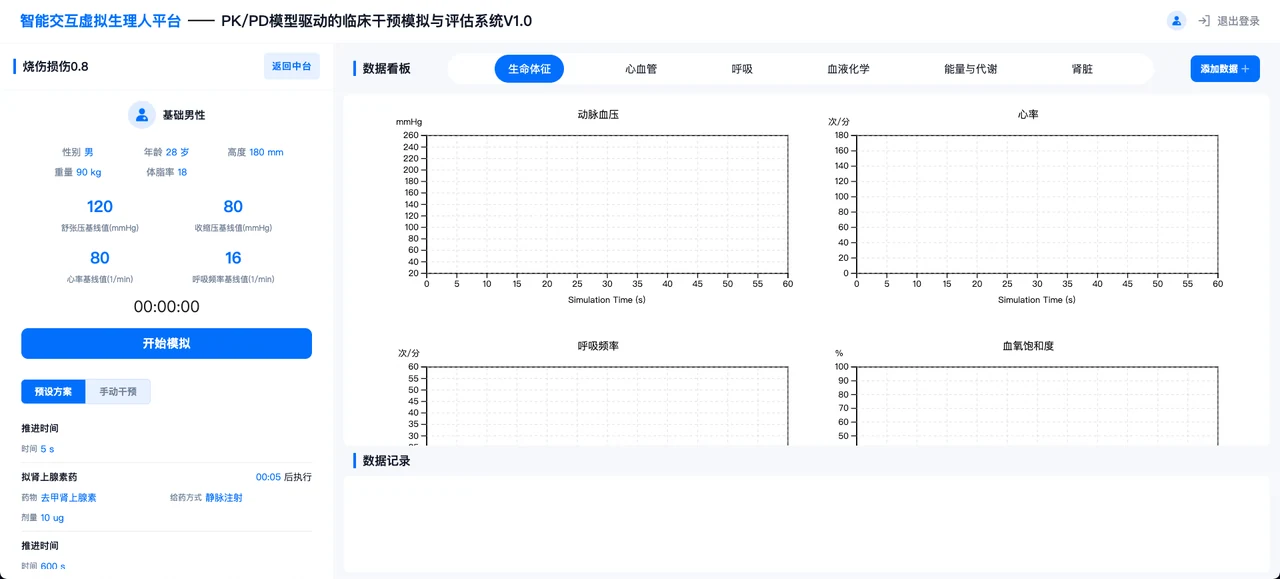The width and height of the screenshot is (1280, 579).
Task: Click the 性别 男 field
Action: click(78, 153)
